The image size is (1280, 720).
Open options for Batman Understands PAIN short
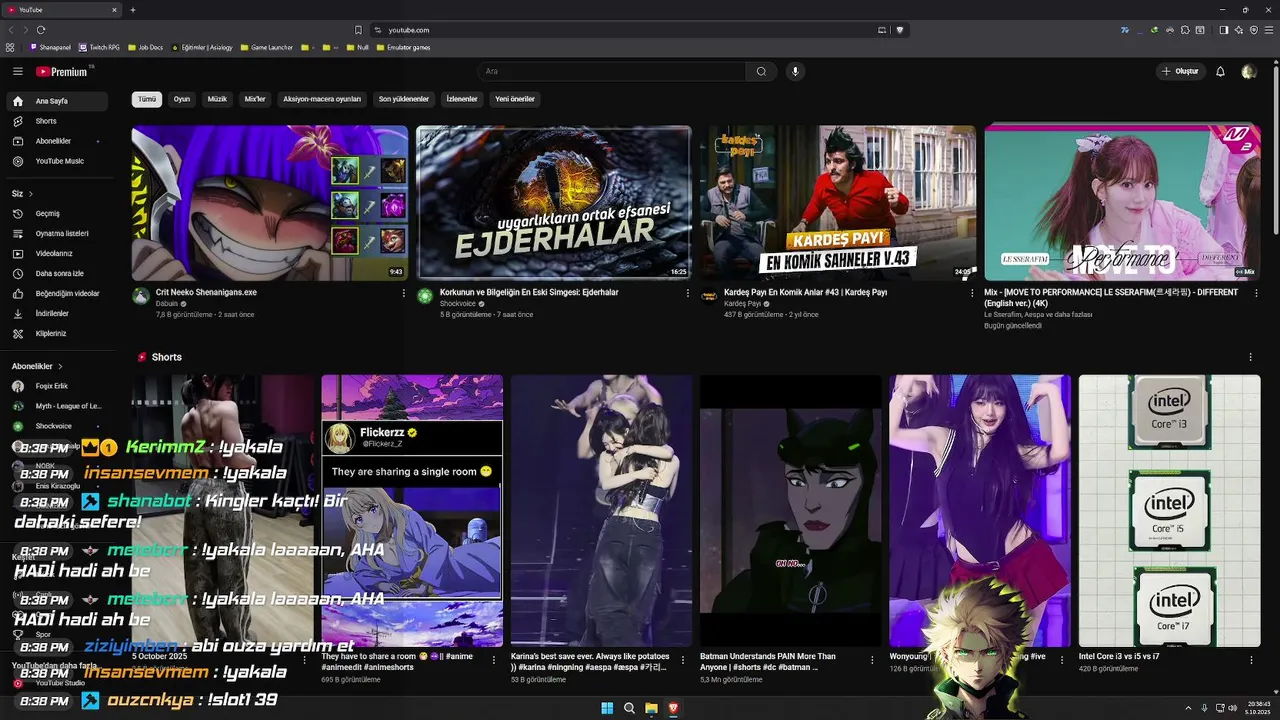872,659
